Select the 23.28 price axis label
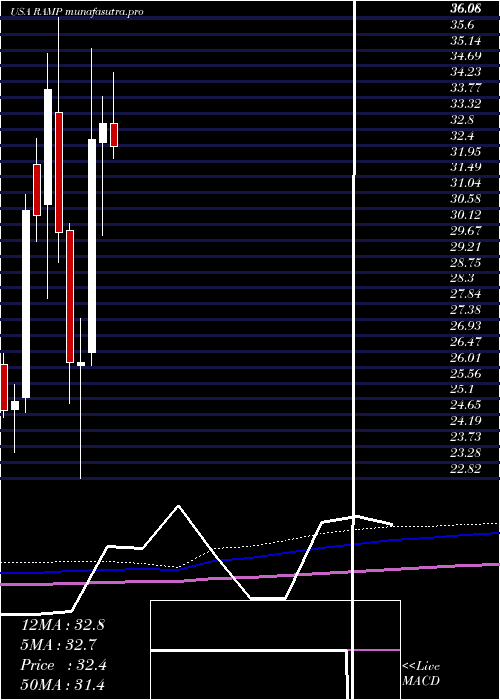 click(x=466, y=452)
